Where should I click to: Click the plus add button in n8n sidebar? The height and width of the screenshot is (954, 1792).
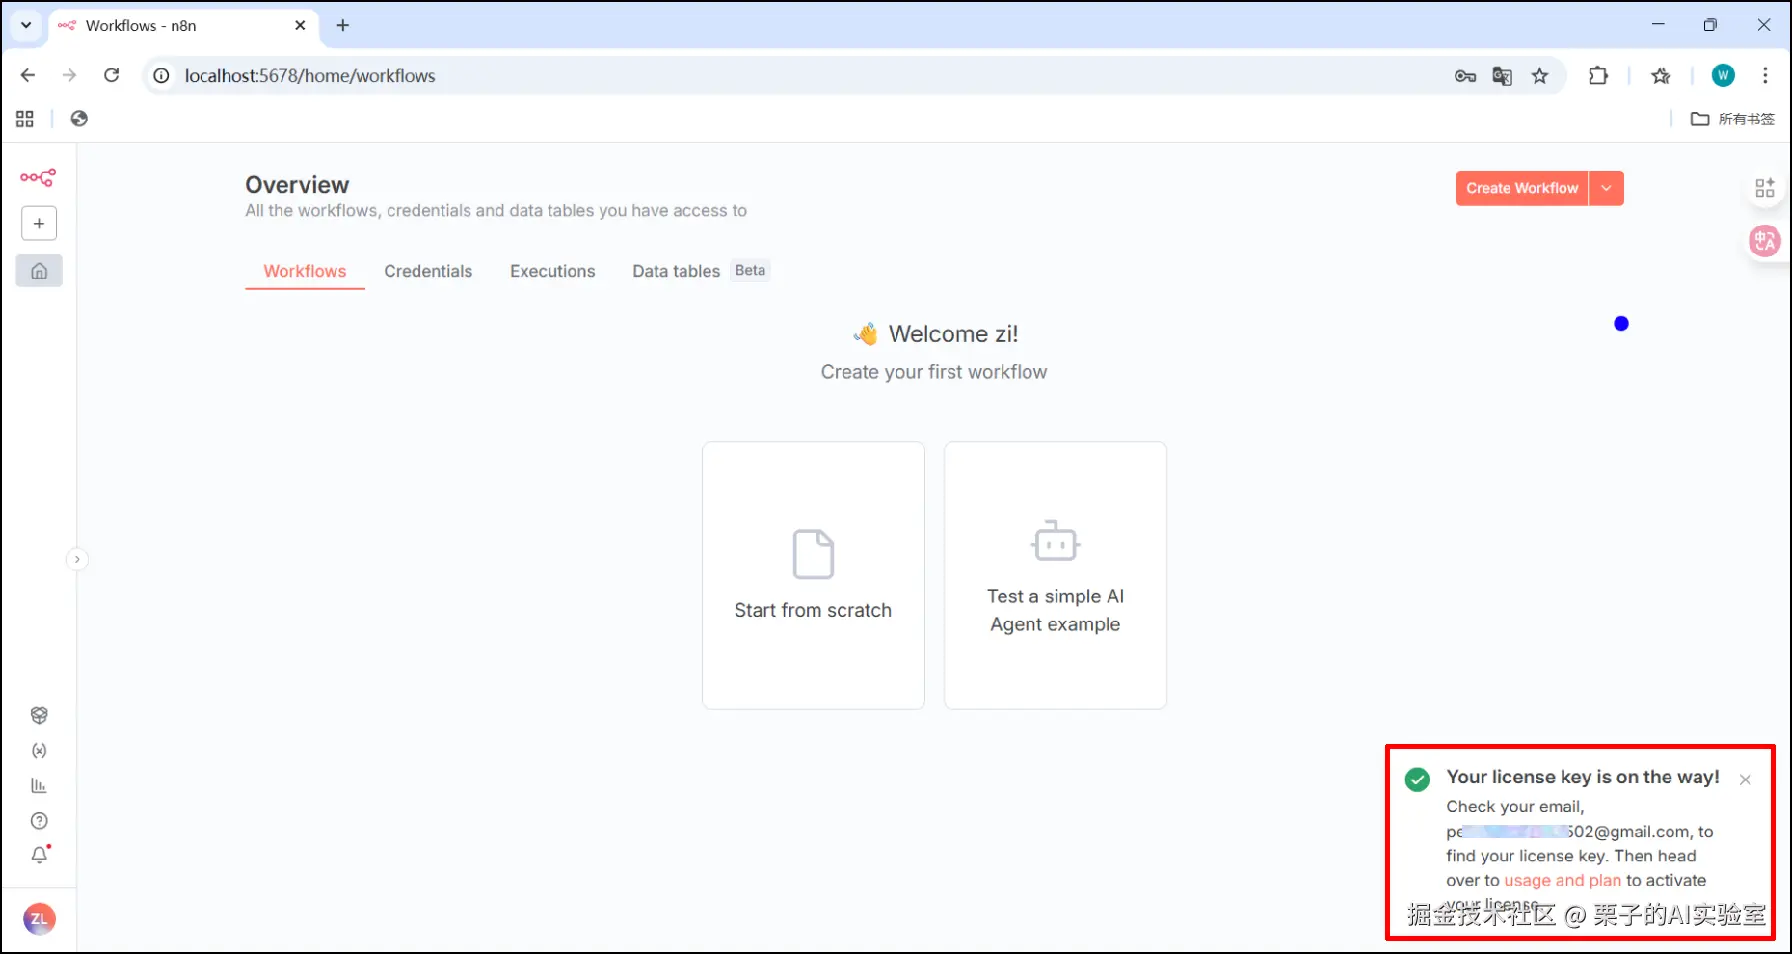tap(39, 223)
